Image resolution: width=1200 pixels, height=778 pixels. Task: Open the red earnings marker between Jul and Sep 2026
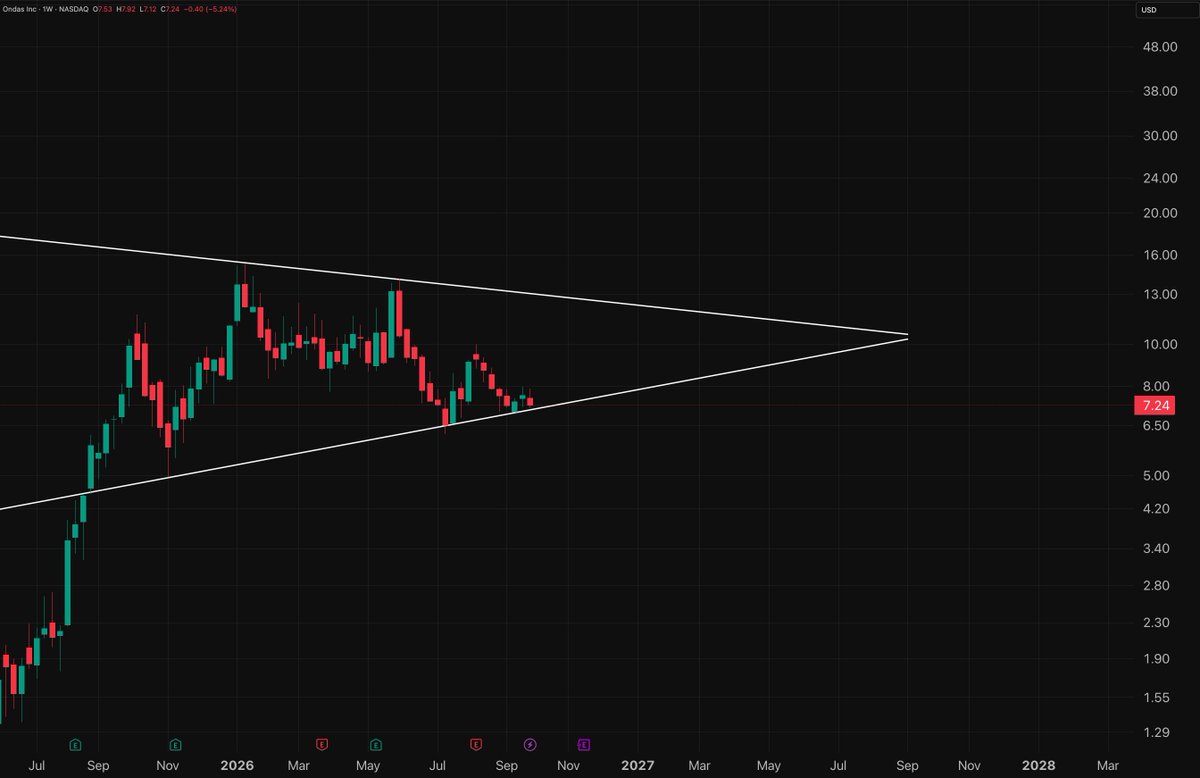pyautogui.click(x=476, y=744)
